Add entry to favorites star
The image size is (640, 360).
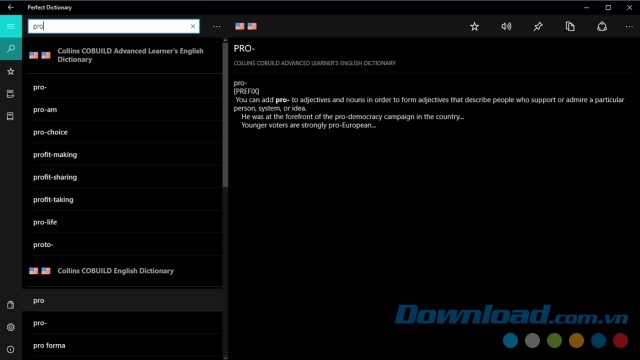pos(474,27)
